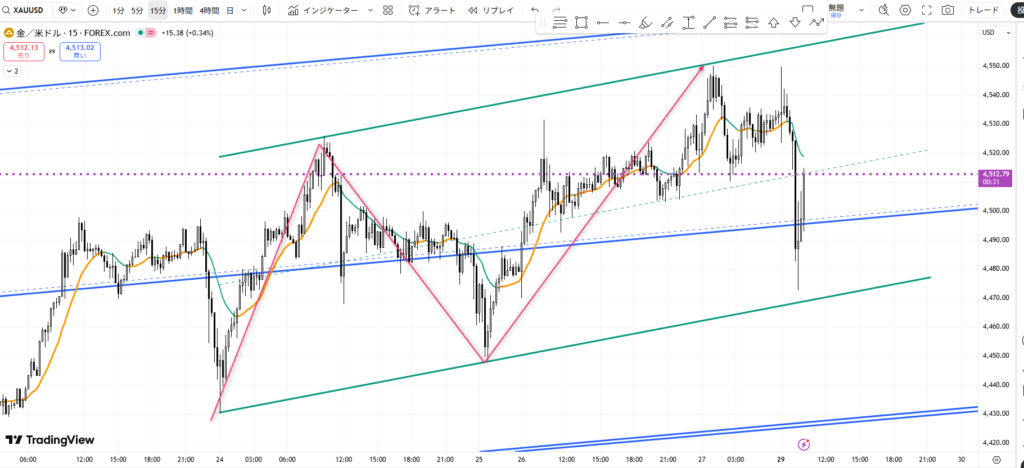Open the candlestick chart type selector
The image size is (1024, 468).
tap(265, 10)
